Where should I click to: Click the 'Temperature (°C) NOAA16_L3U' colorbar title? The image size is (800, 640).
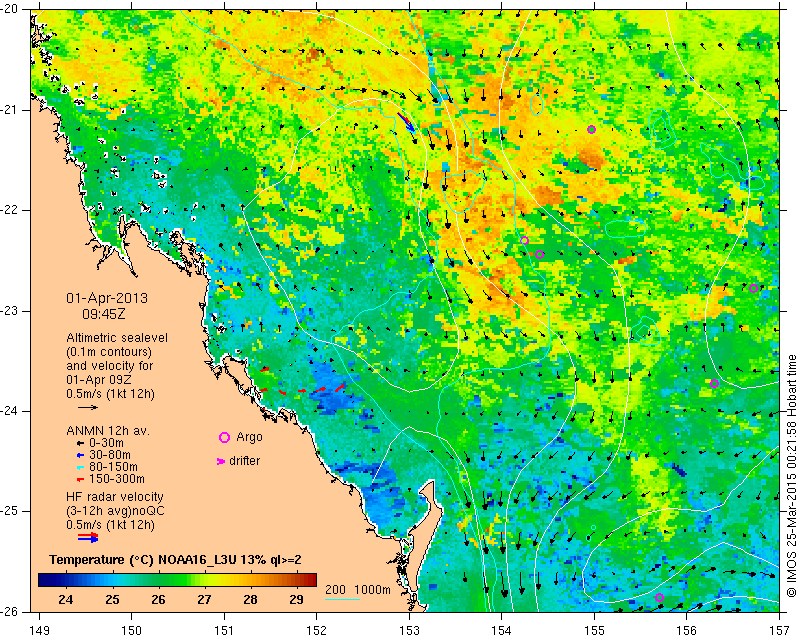tap(145, 560)
